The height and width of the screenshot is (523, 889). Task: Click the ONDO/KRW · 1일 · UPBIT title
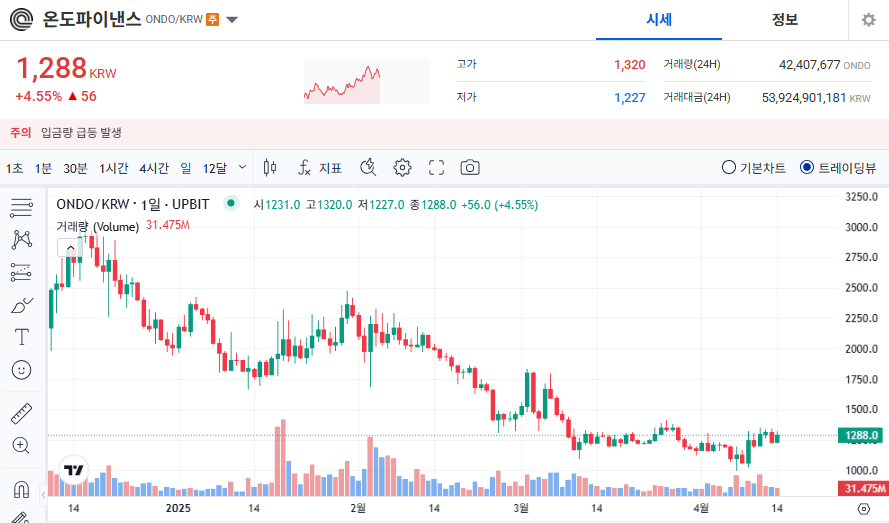pos(133,204)
